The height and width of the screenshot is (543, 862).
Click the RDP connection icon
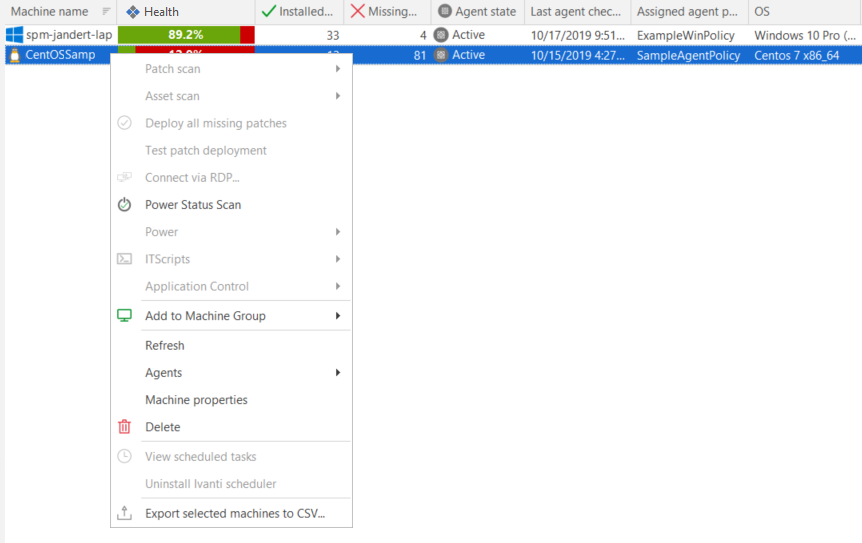click(x=124, y=177)
